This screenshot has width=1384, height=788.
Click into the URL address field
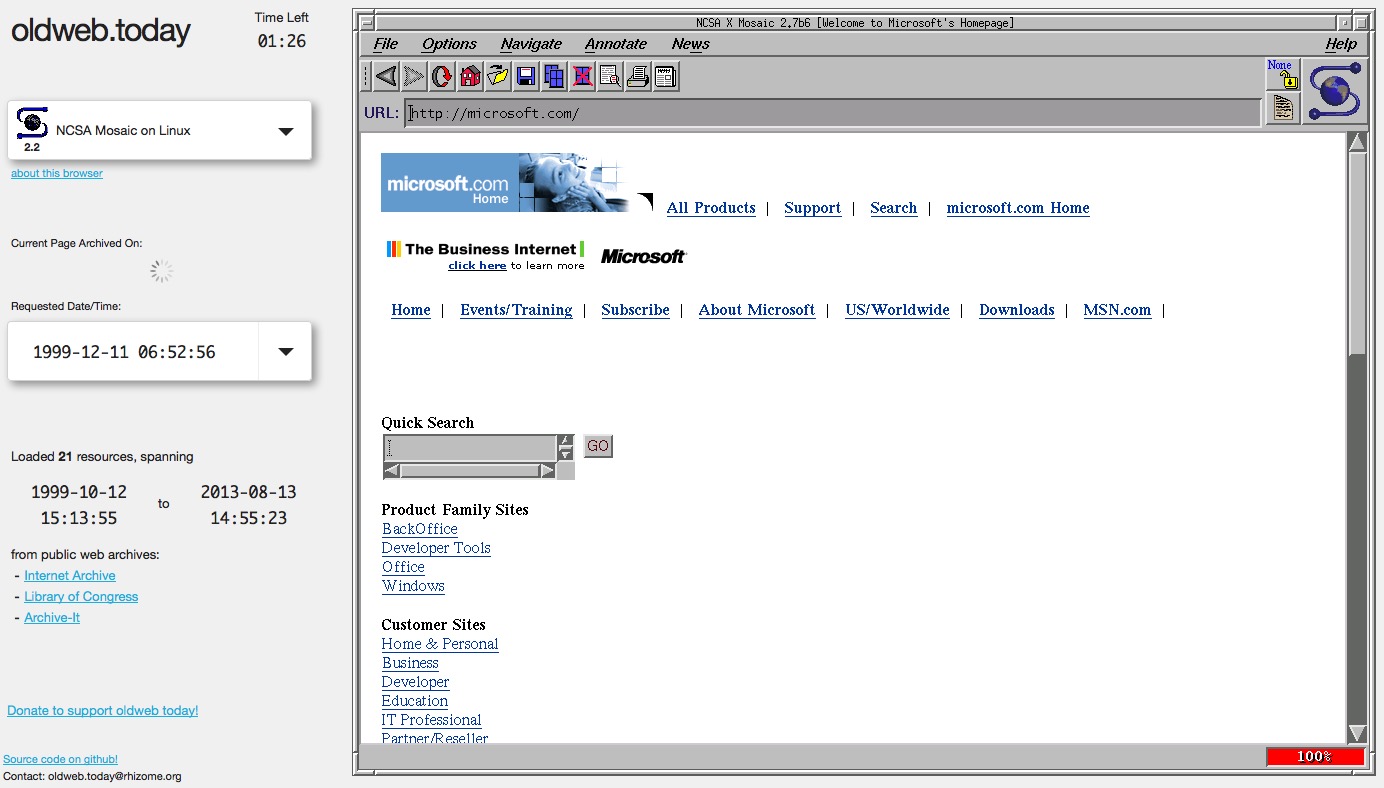[x=833, y=113]
